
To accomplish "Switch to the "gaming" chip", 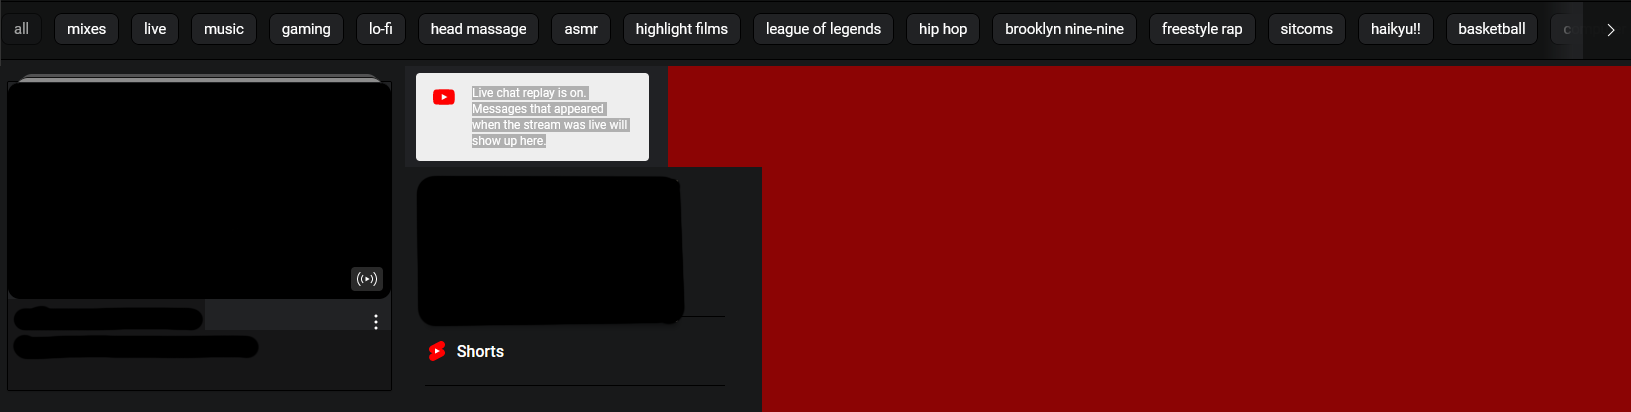I will coord(306,29).
